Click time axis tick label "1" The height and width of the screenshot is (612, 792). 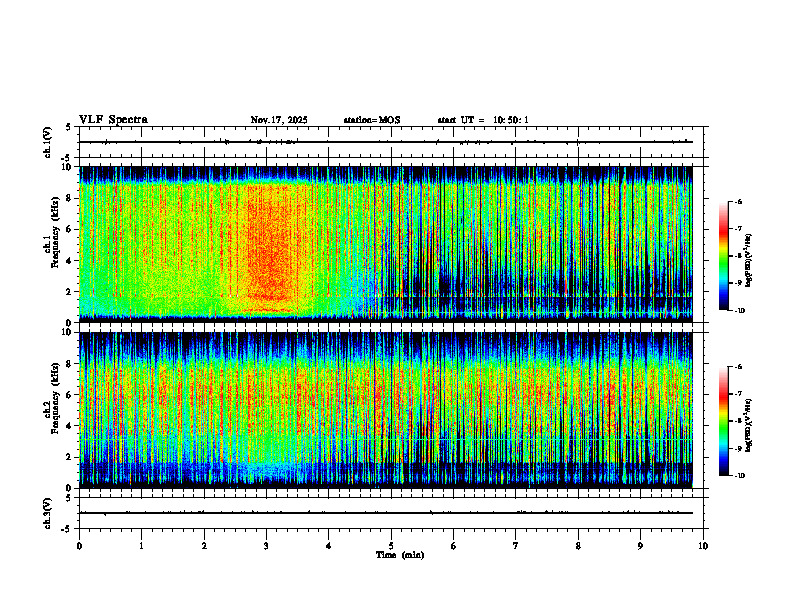click(141, 546)
